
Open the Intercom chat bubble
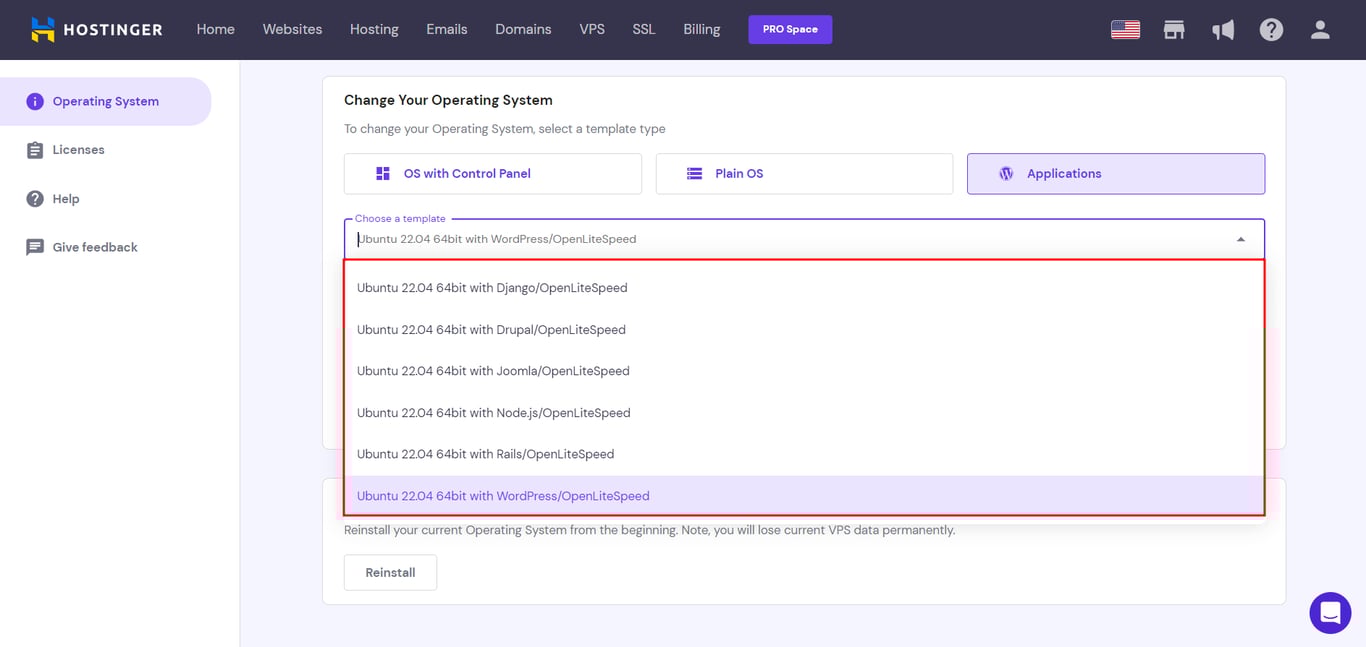(1330, 613)
